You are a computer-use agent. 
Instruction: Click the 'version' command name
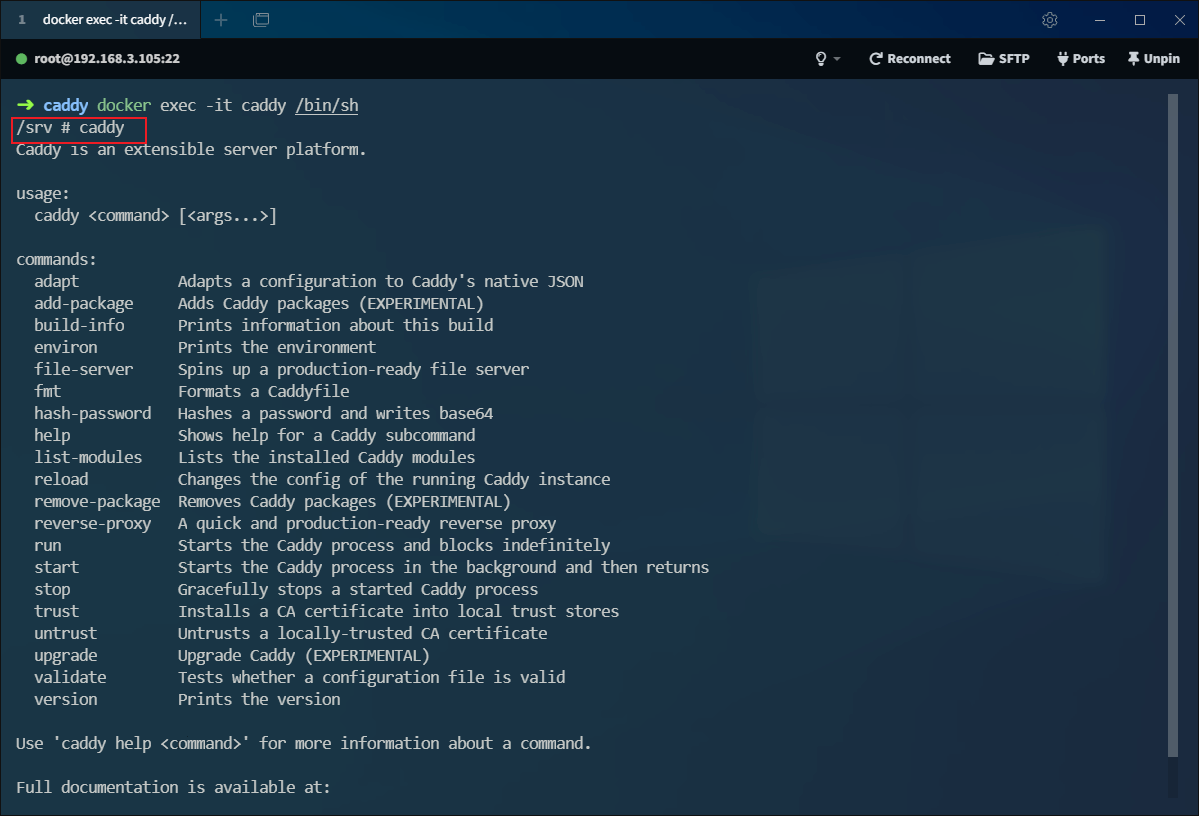(x=66, y=700)
